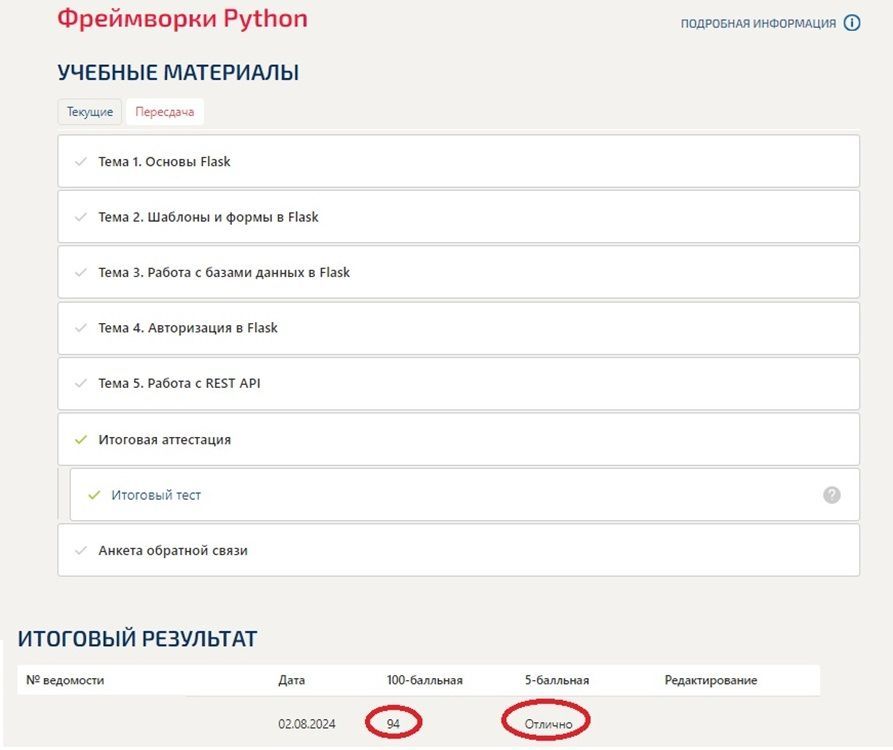893x750 pixels.
Task: Click the green checkmark by Итоговая аттестация
Action: (x=81, y=439)
